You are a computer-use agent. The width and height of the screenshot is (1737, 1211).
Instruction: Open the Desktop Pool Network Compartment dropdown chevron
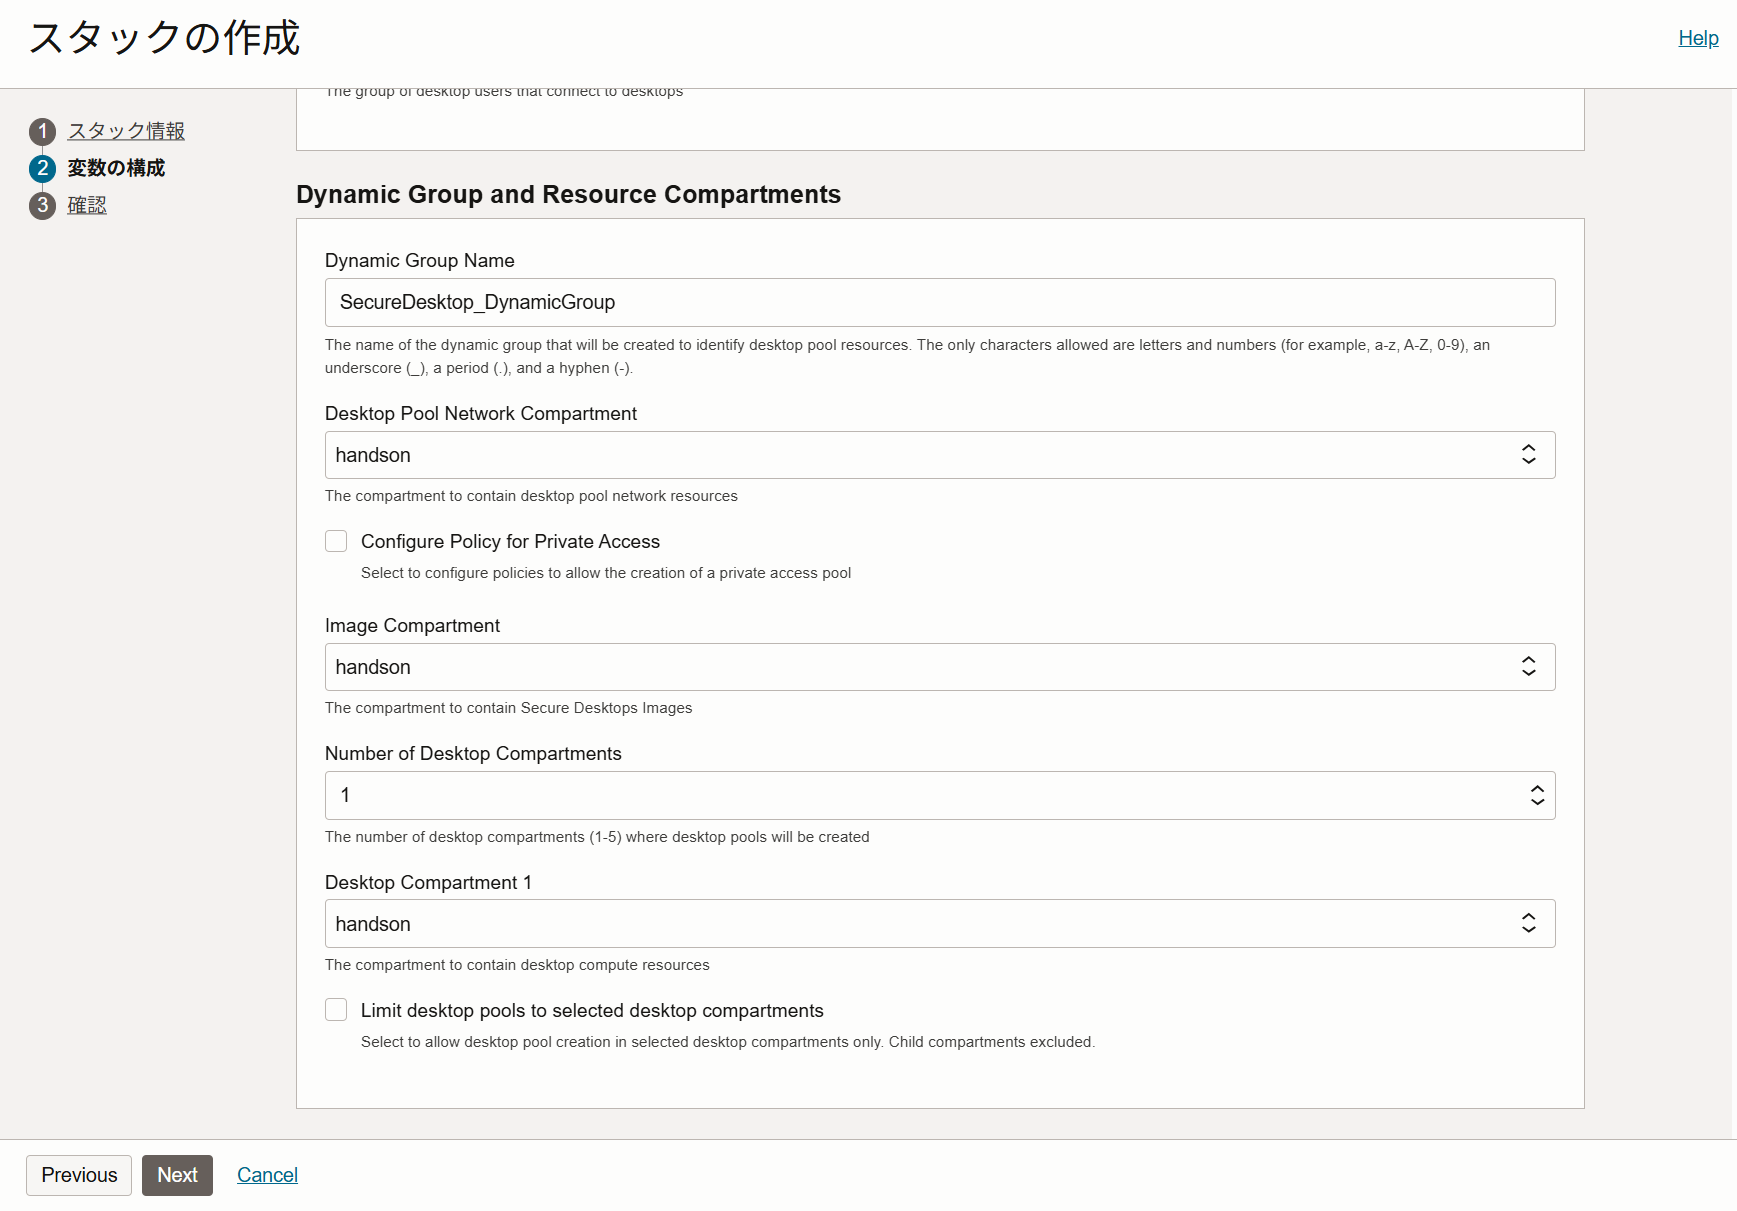(1528, 454)
